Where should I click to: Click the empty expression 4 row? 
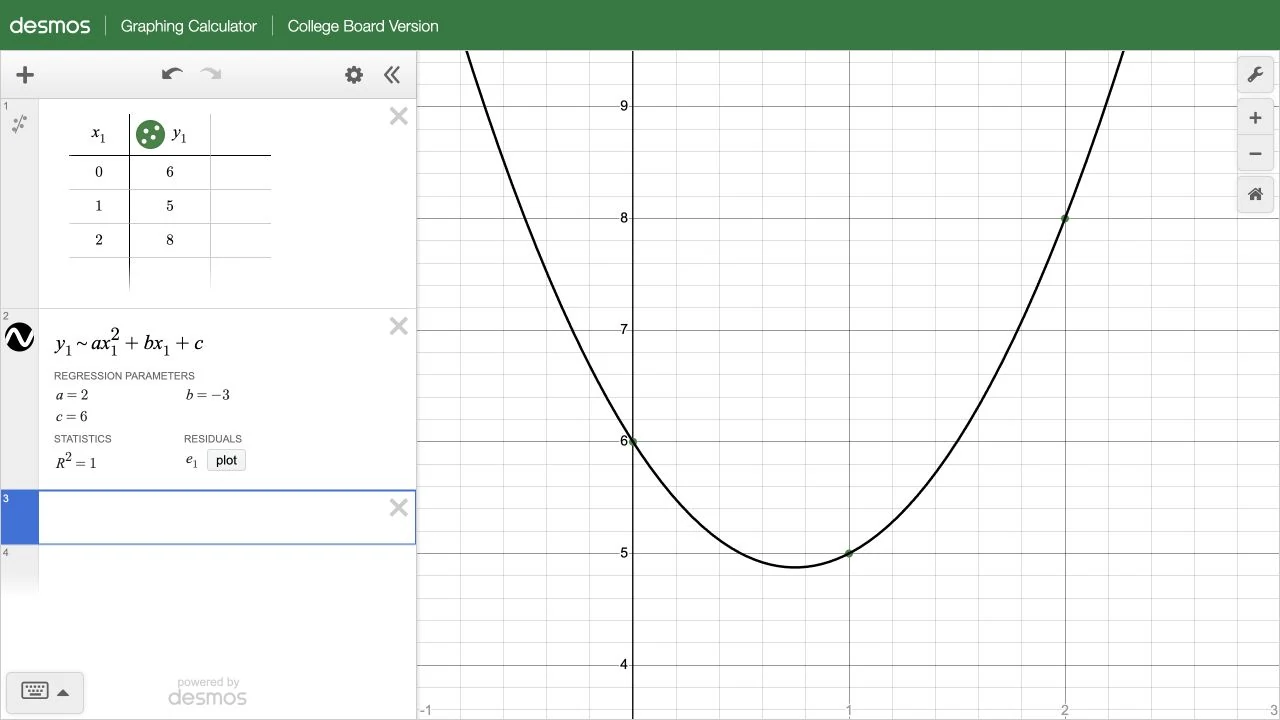coord(208,570)
